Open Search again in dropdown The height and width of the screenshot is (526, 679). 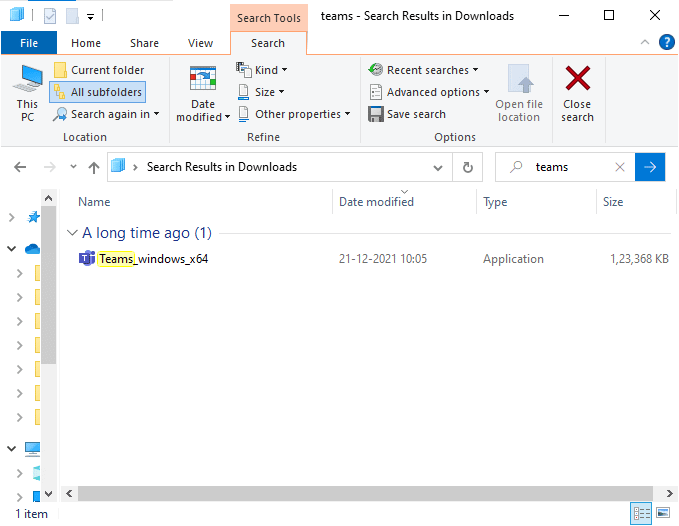point(107,114)
